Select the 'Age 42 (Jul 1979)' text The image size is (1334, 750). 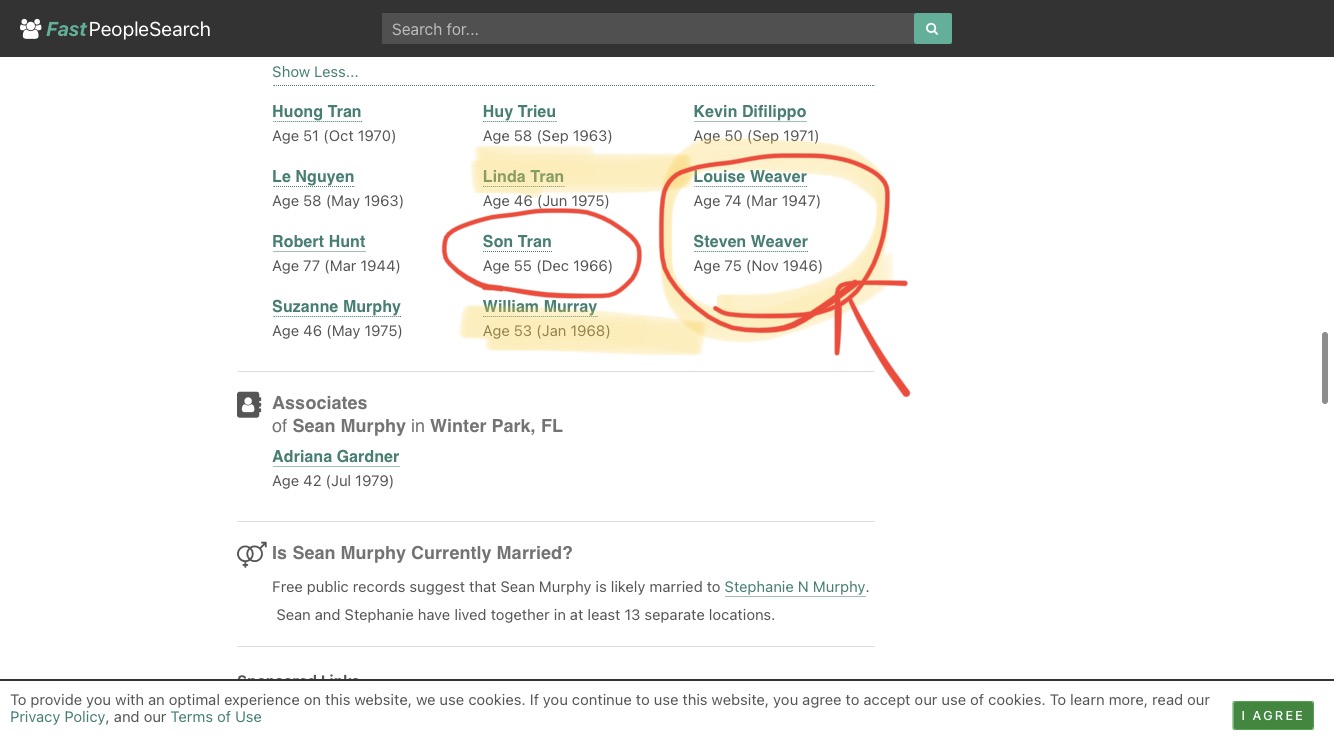333,481
